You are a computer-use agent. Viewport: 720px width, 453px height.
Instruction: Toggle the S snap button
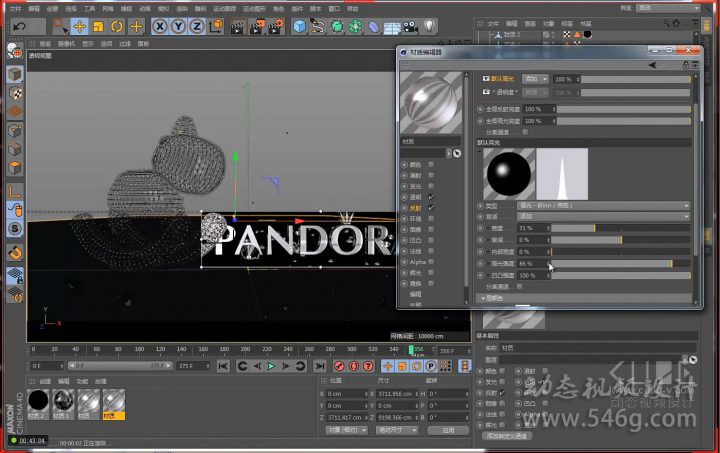coord(15,229)
